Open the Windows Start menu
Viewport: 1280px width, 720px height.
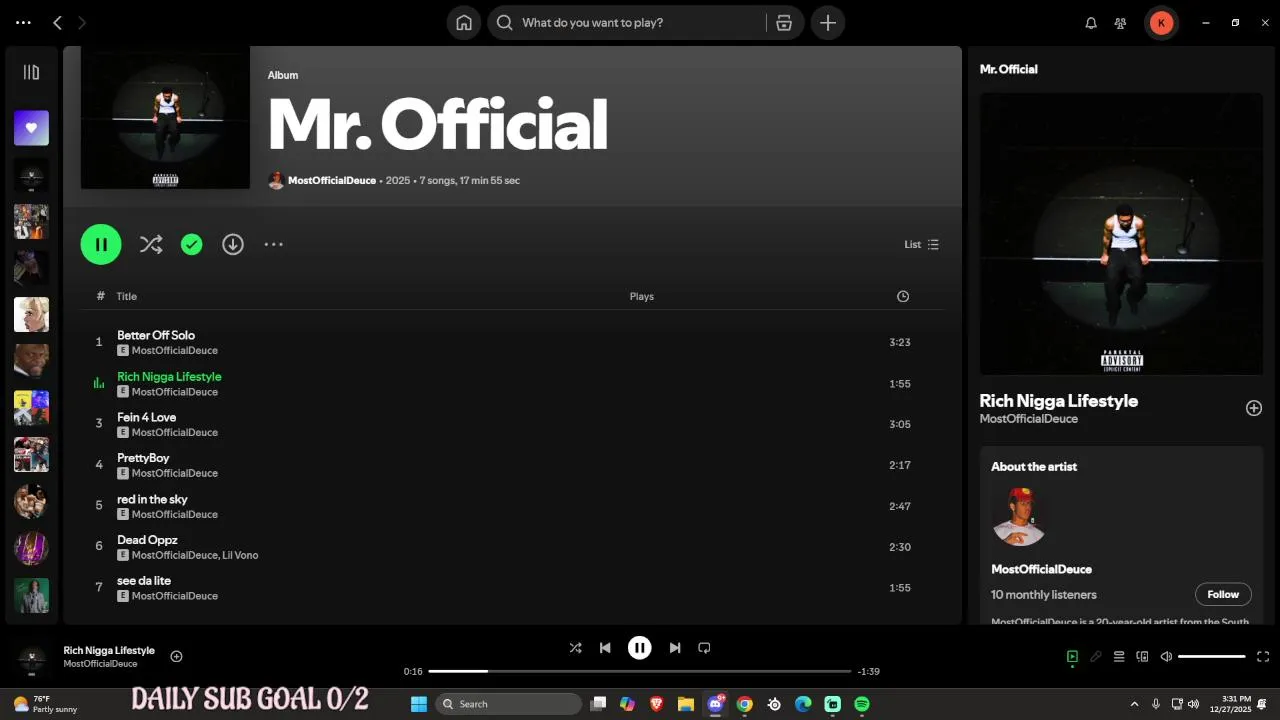point(419,704)
